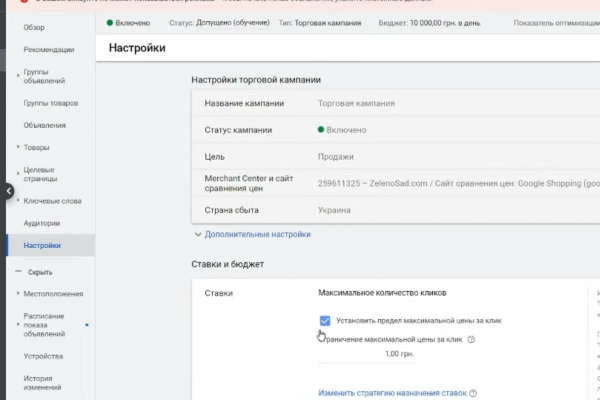Expand Ключевые слова sidebar item
This screenshot has width=600, height=400.
(17, 201)
